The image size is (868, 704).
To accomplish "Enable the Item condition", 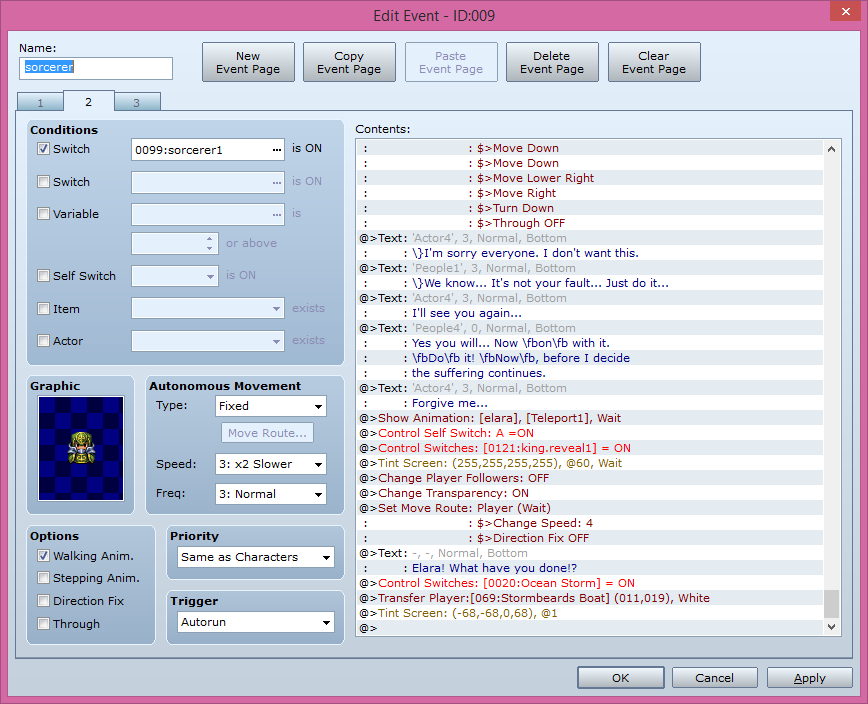I will tap(41, 309).
